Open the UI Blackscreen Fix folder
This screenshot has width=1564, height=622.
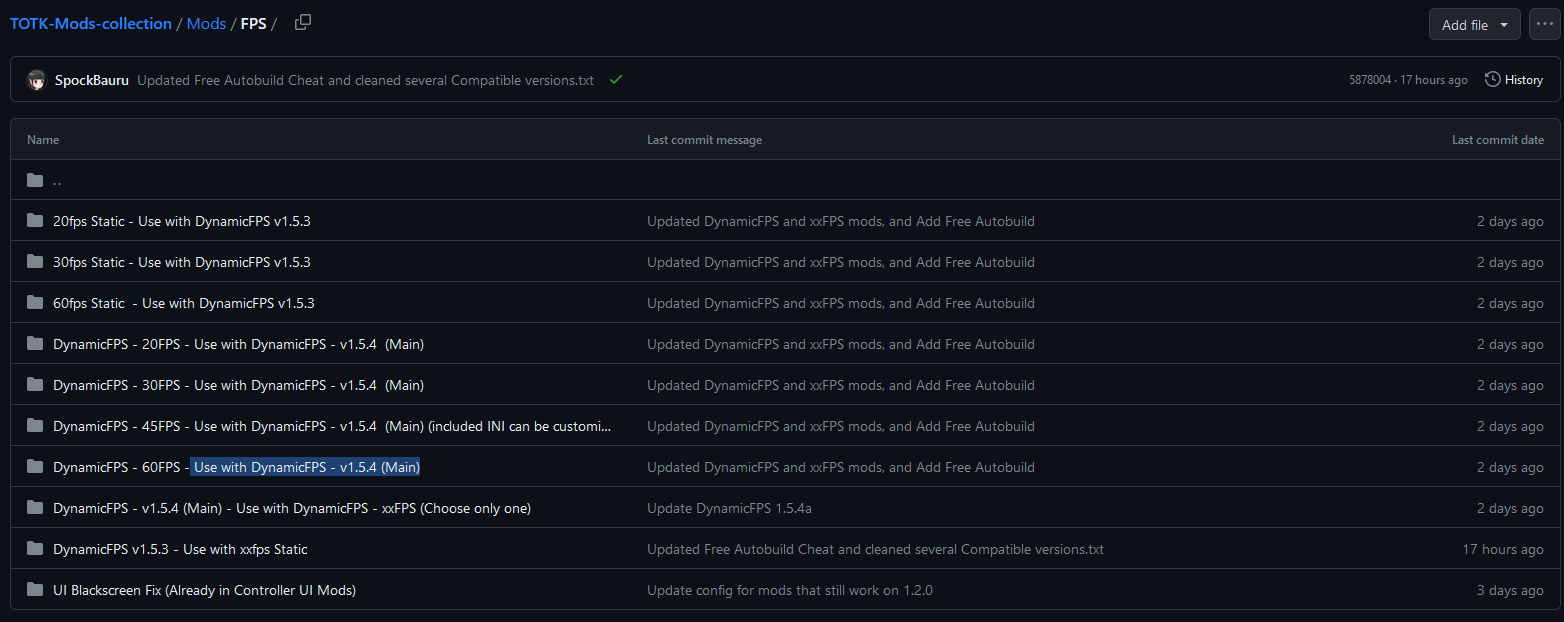coord(204,590)
